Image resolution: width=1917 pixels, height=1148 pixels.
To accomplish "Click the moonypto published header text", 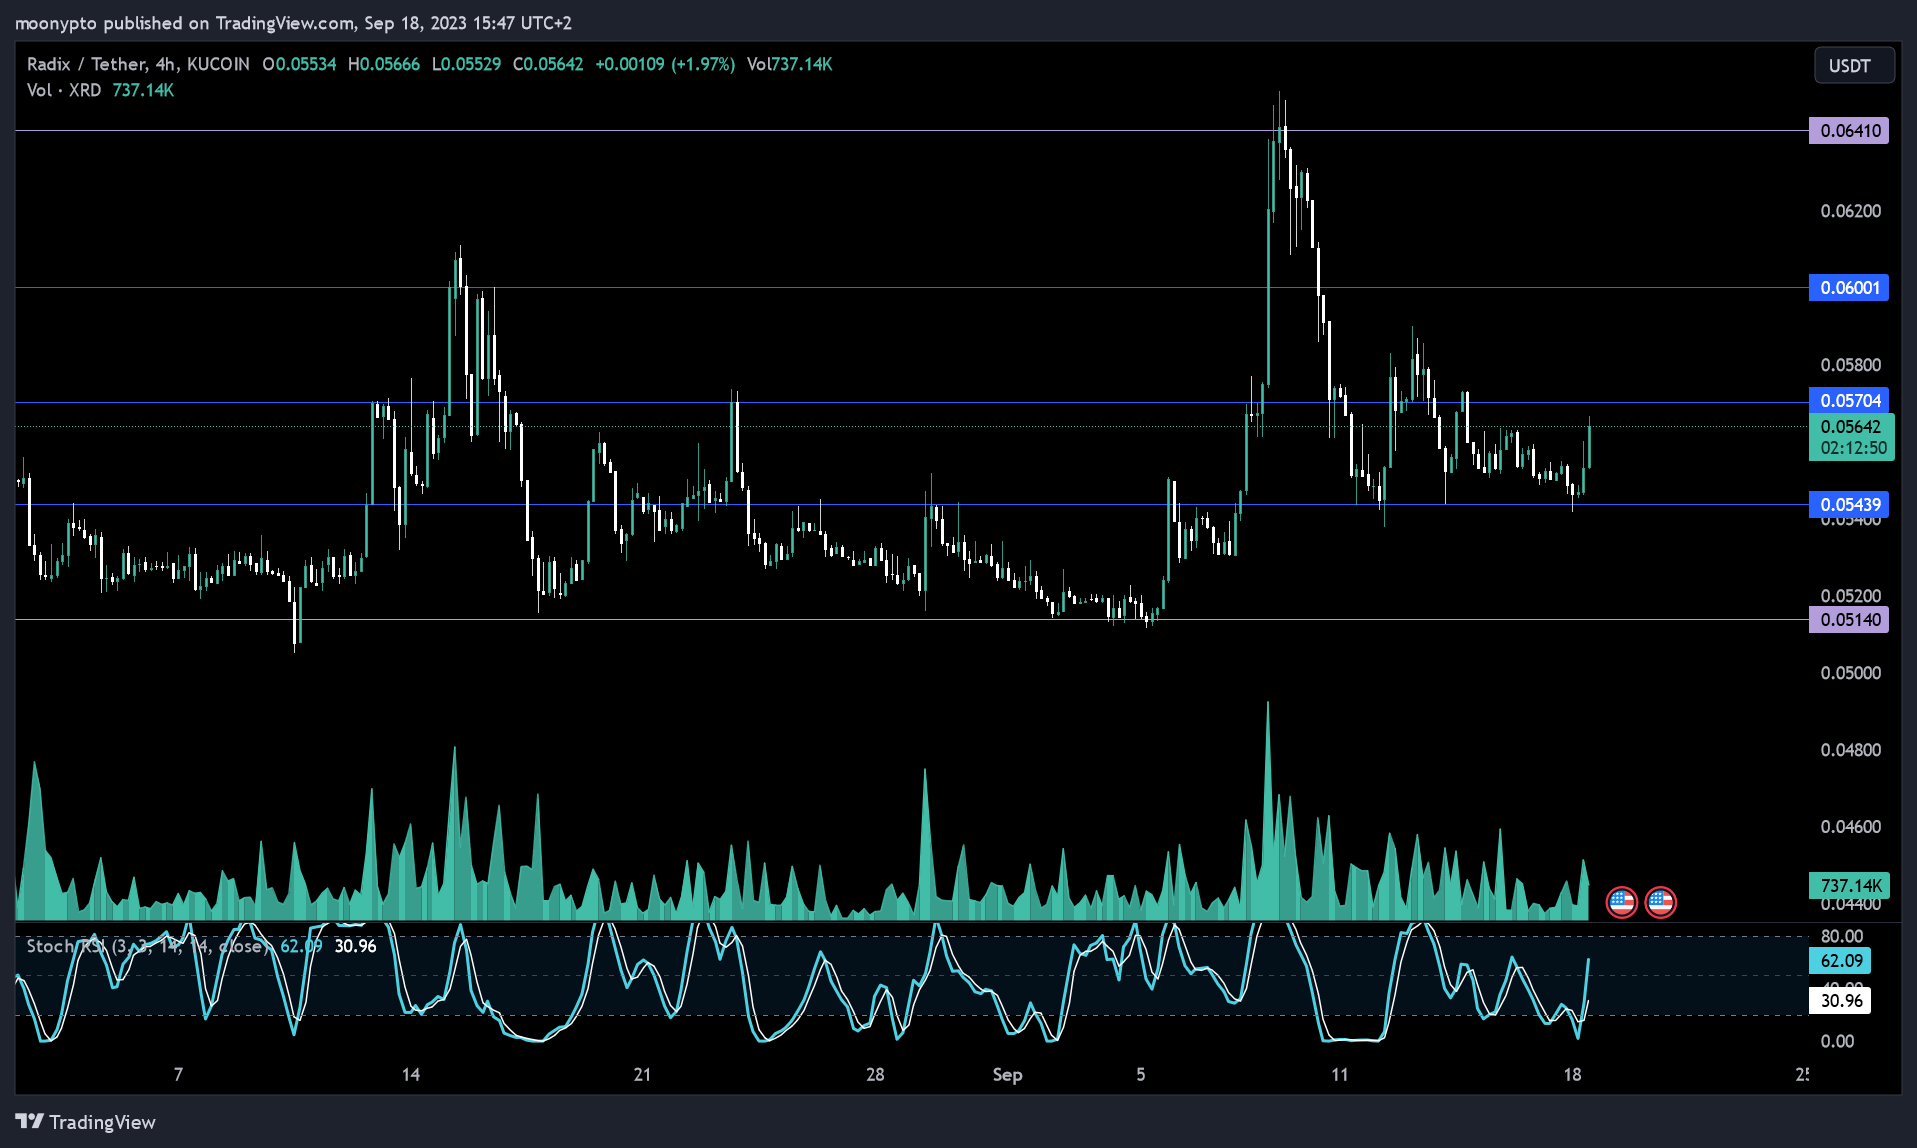I will (x=293, y=23).
